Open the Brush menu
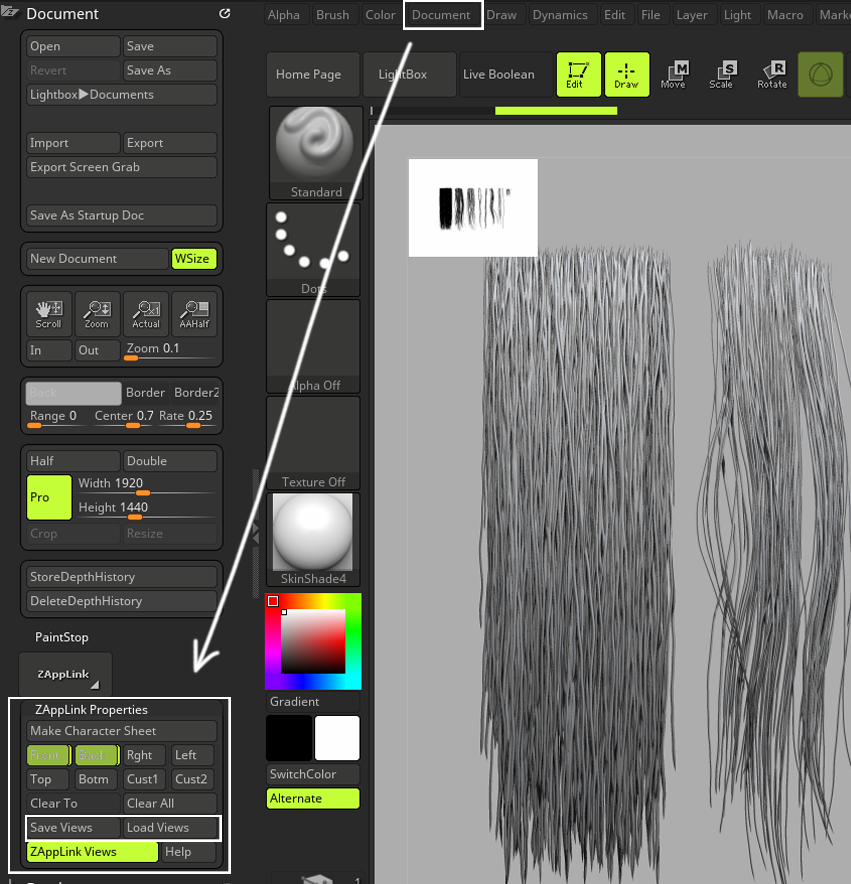 tap(333, 15)
